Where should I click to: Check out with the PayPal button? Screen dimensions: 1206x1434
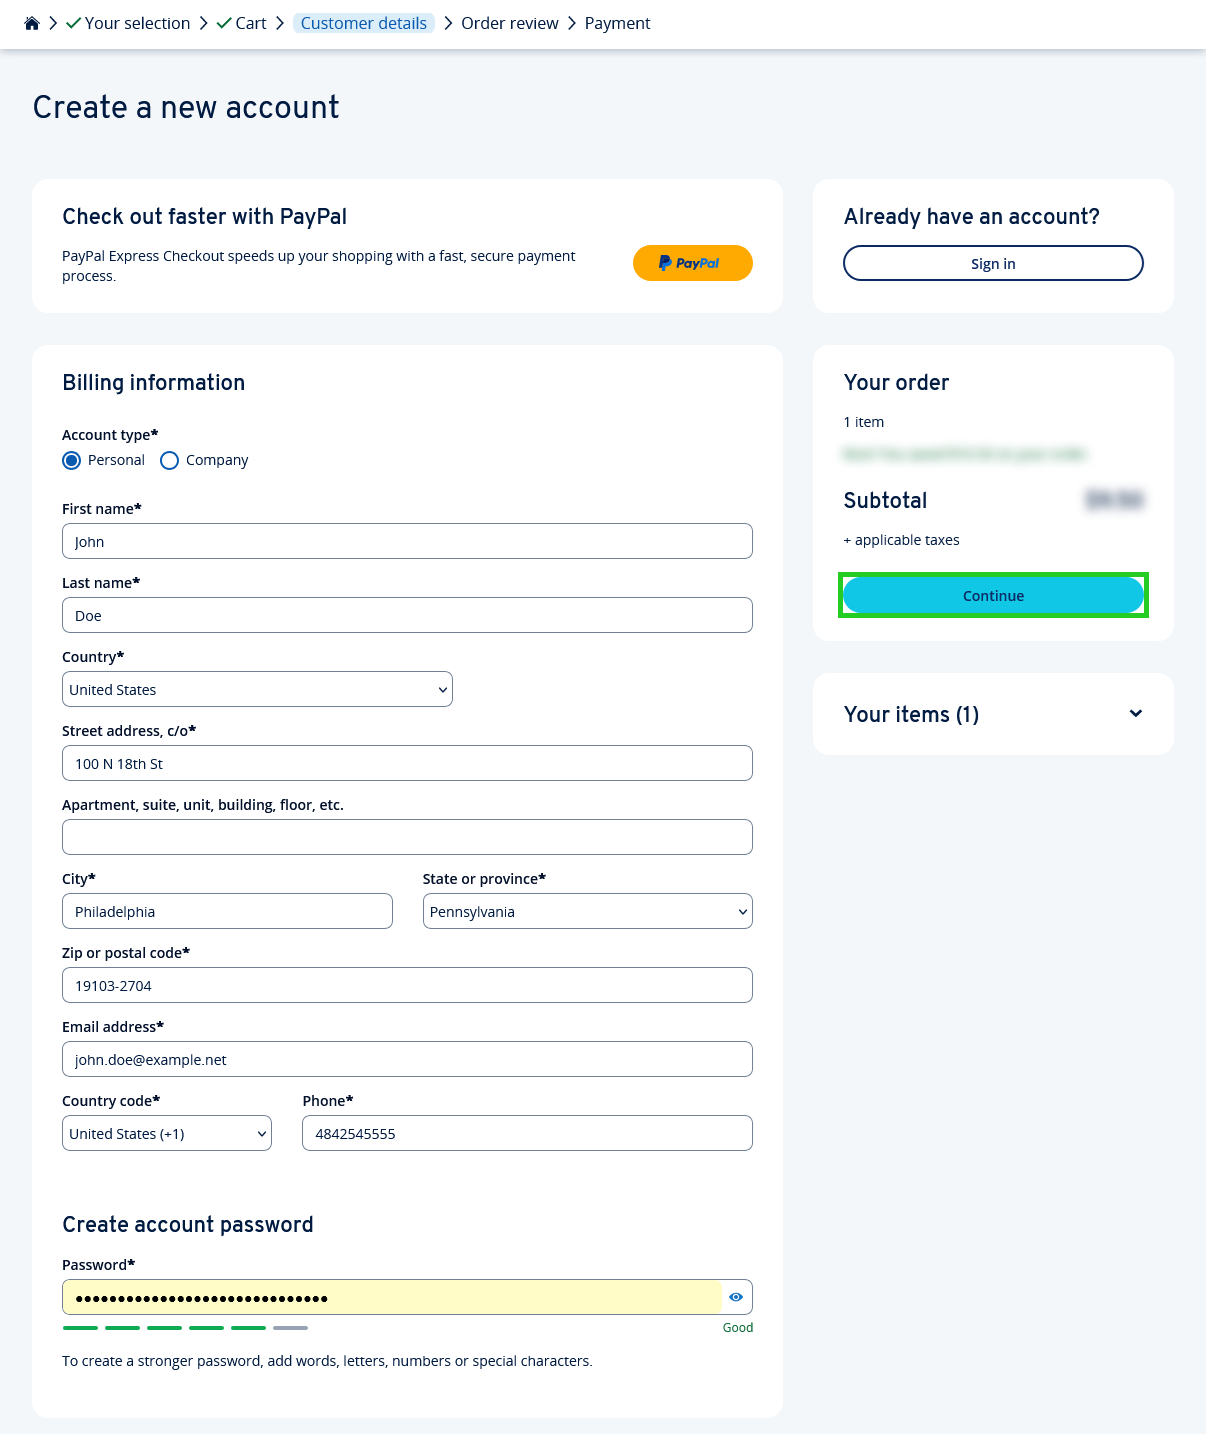[692, 263]
